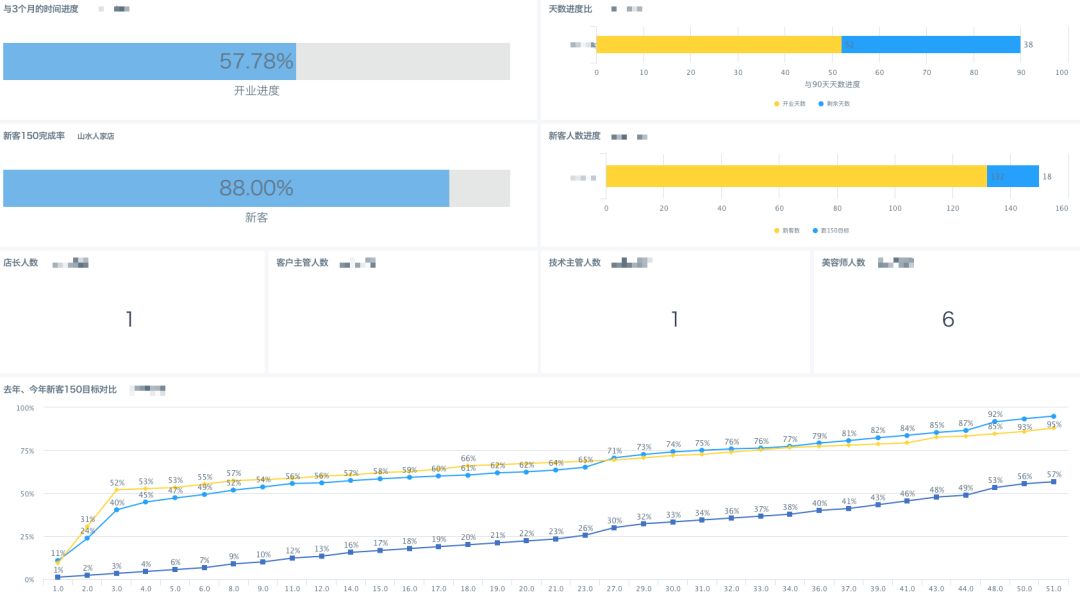Select the blue bar segment in 天数进度比
The height and width of the screenshot is (597, 1080).
tap(930, 44)
